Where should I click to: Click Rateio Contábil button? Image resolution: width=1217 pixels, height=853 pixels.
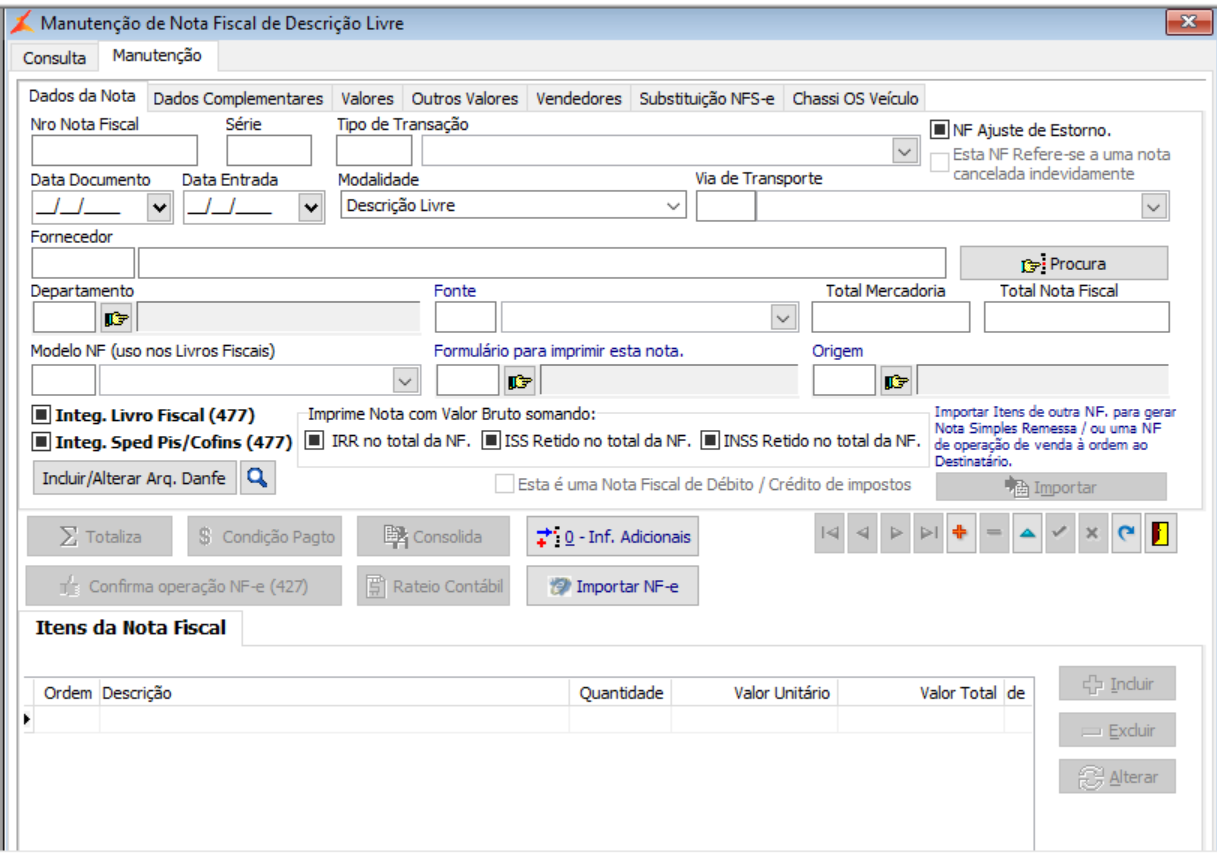click(x=433, y=586)
